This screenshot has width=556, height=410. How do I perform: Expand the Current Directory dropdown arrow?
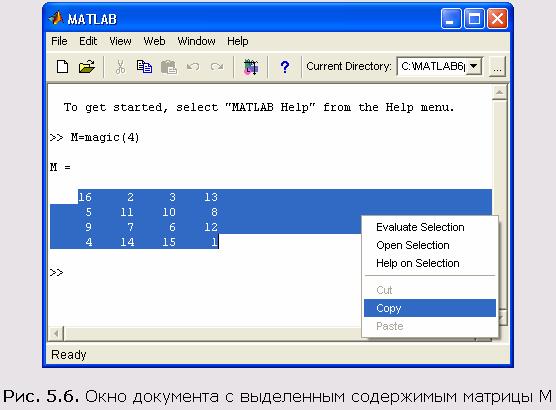tap(473, 66)
